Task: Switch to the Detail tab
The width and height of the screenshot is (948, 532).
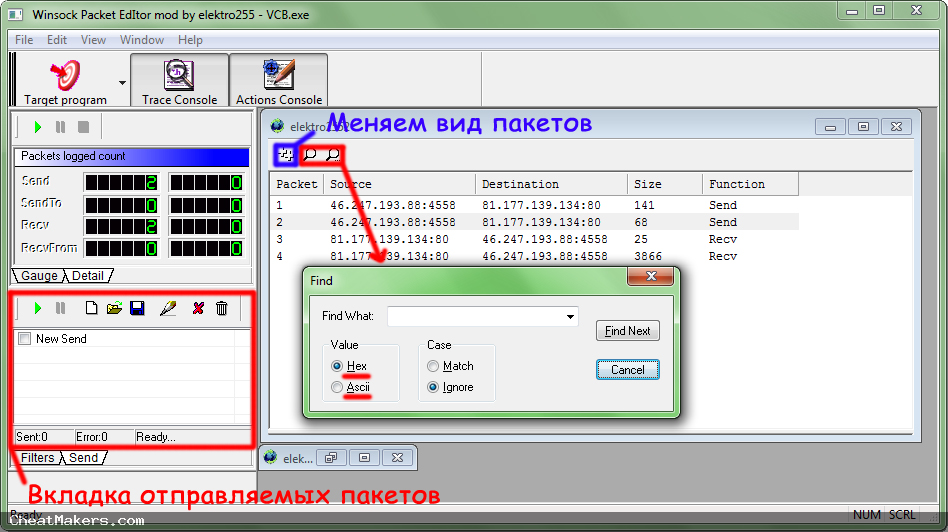Action: [x=88, y=276]
